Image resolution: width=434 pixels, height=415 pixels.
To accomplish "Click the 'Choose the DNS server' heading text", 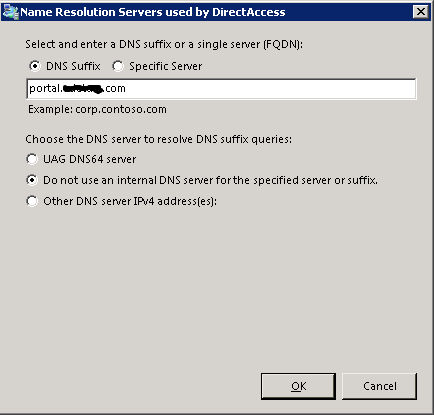I will click(159, 139).
